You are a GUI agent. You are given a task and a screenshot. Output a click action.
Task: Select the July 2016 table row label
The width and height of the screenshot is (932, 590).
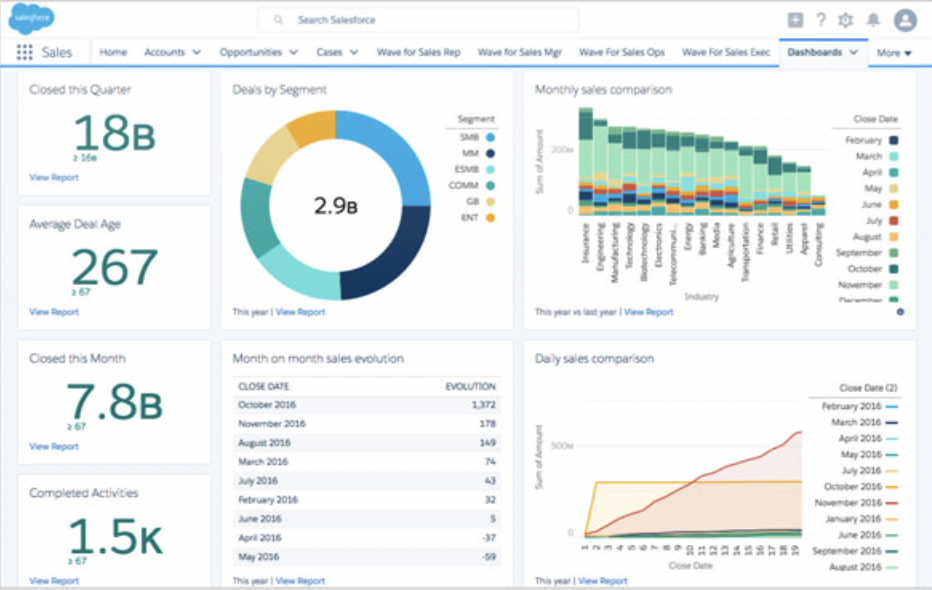pos(258,481)
